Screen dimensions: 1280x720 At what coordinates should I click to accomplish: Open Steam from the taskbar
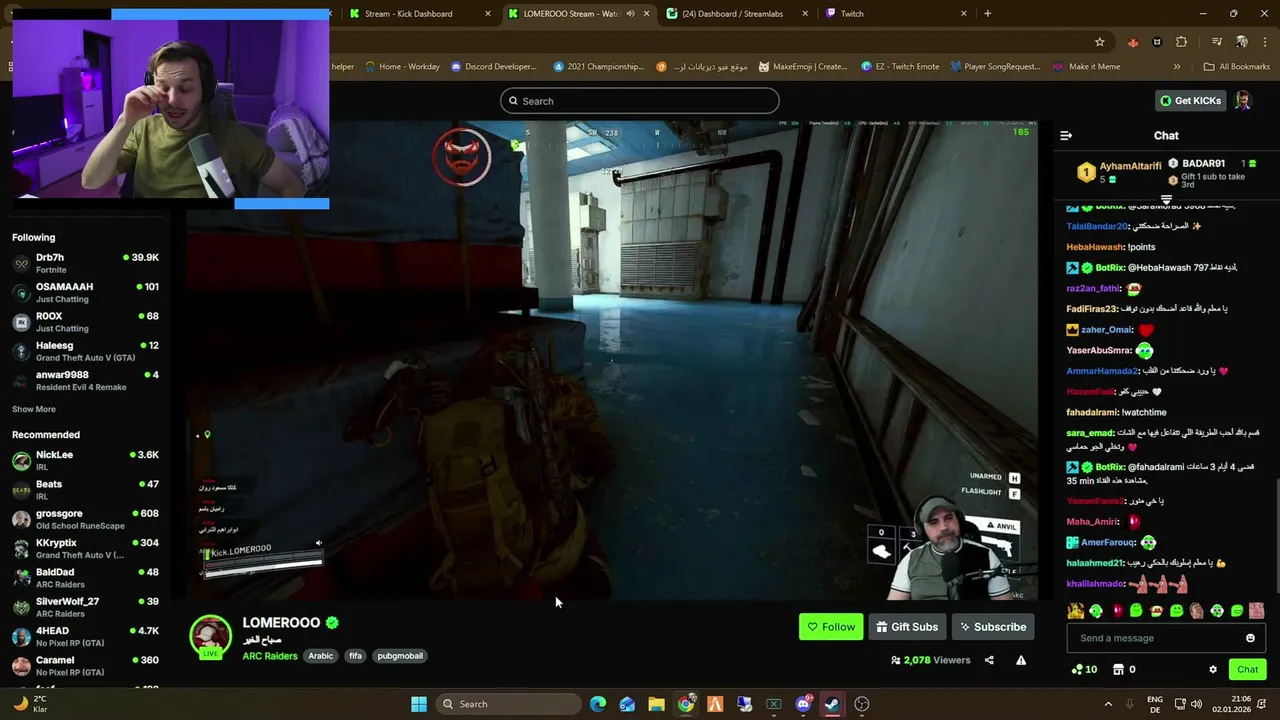[833, 704]
